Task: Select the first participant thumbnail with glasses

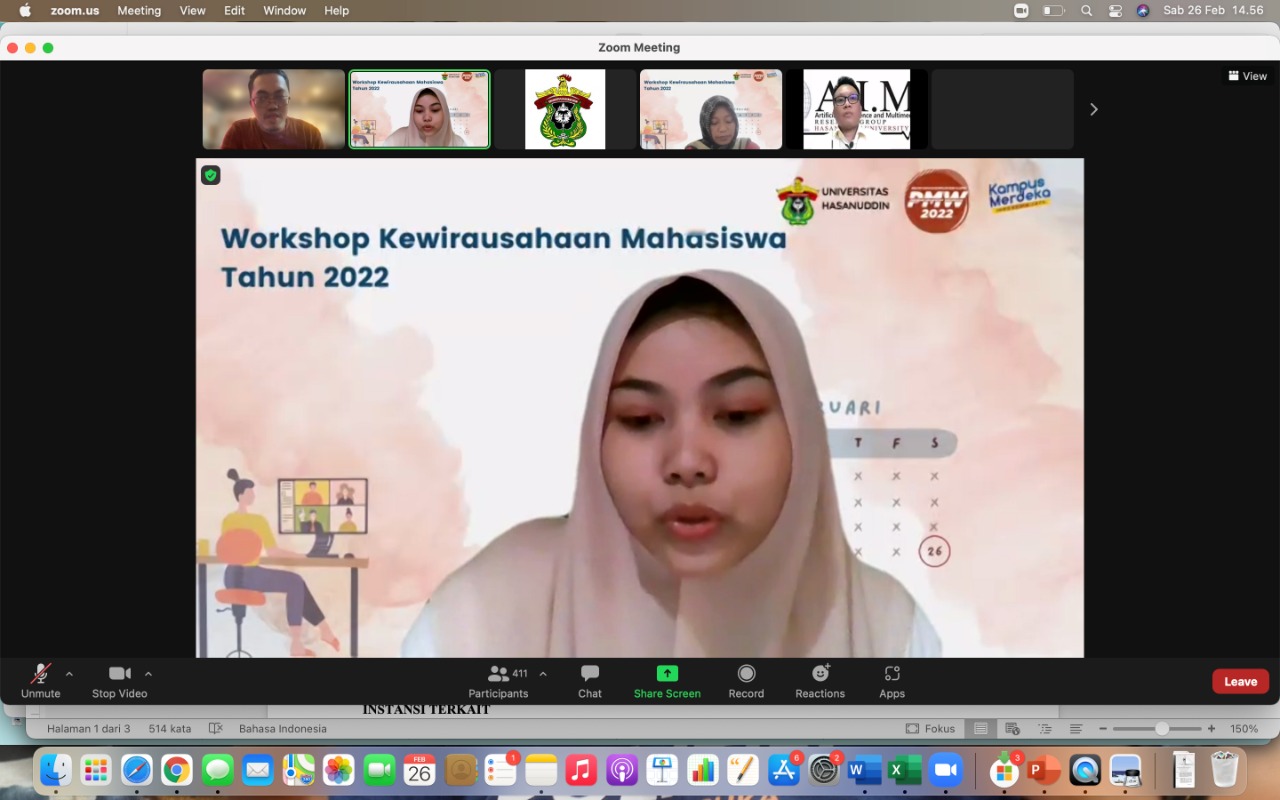Action: [x=274, y=110]
